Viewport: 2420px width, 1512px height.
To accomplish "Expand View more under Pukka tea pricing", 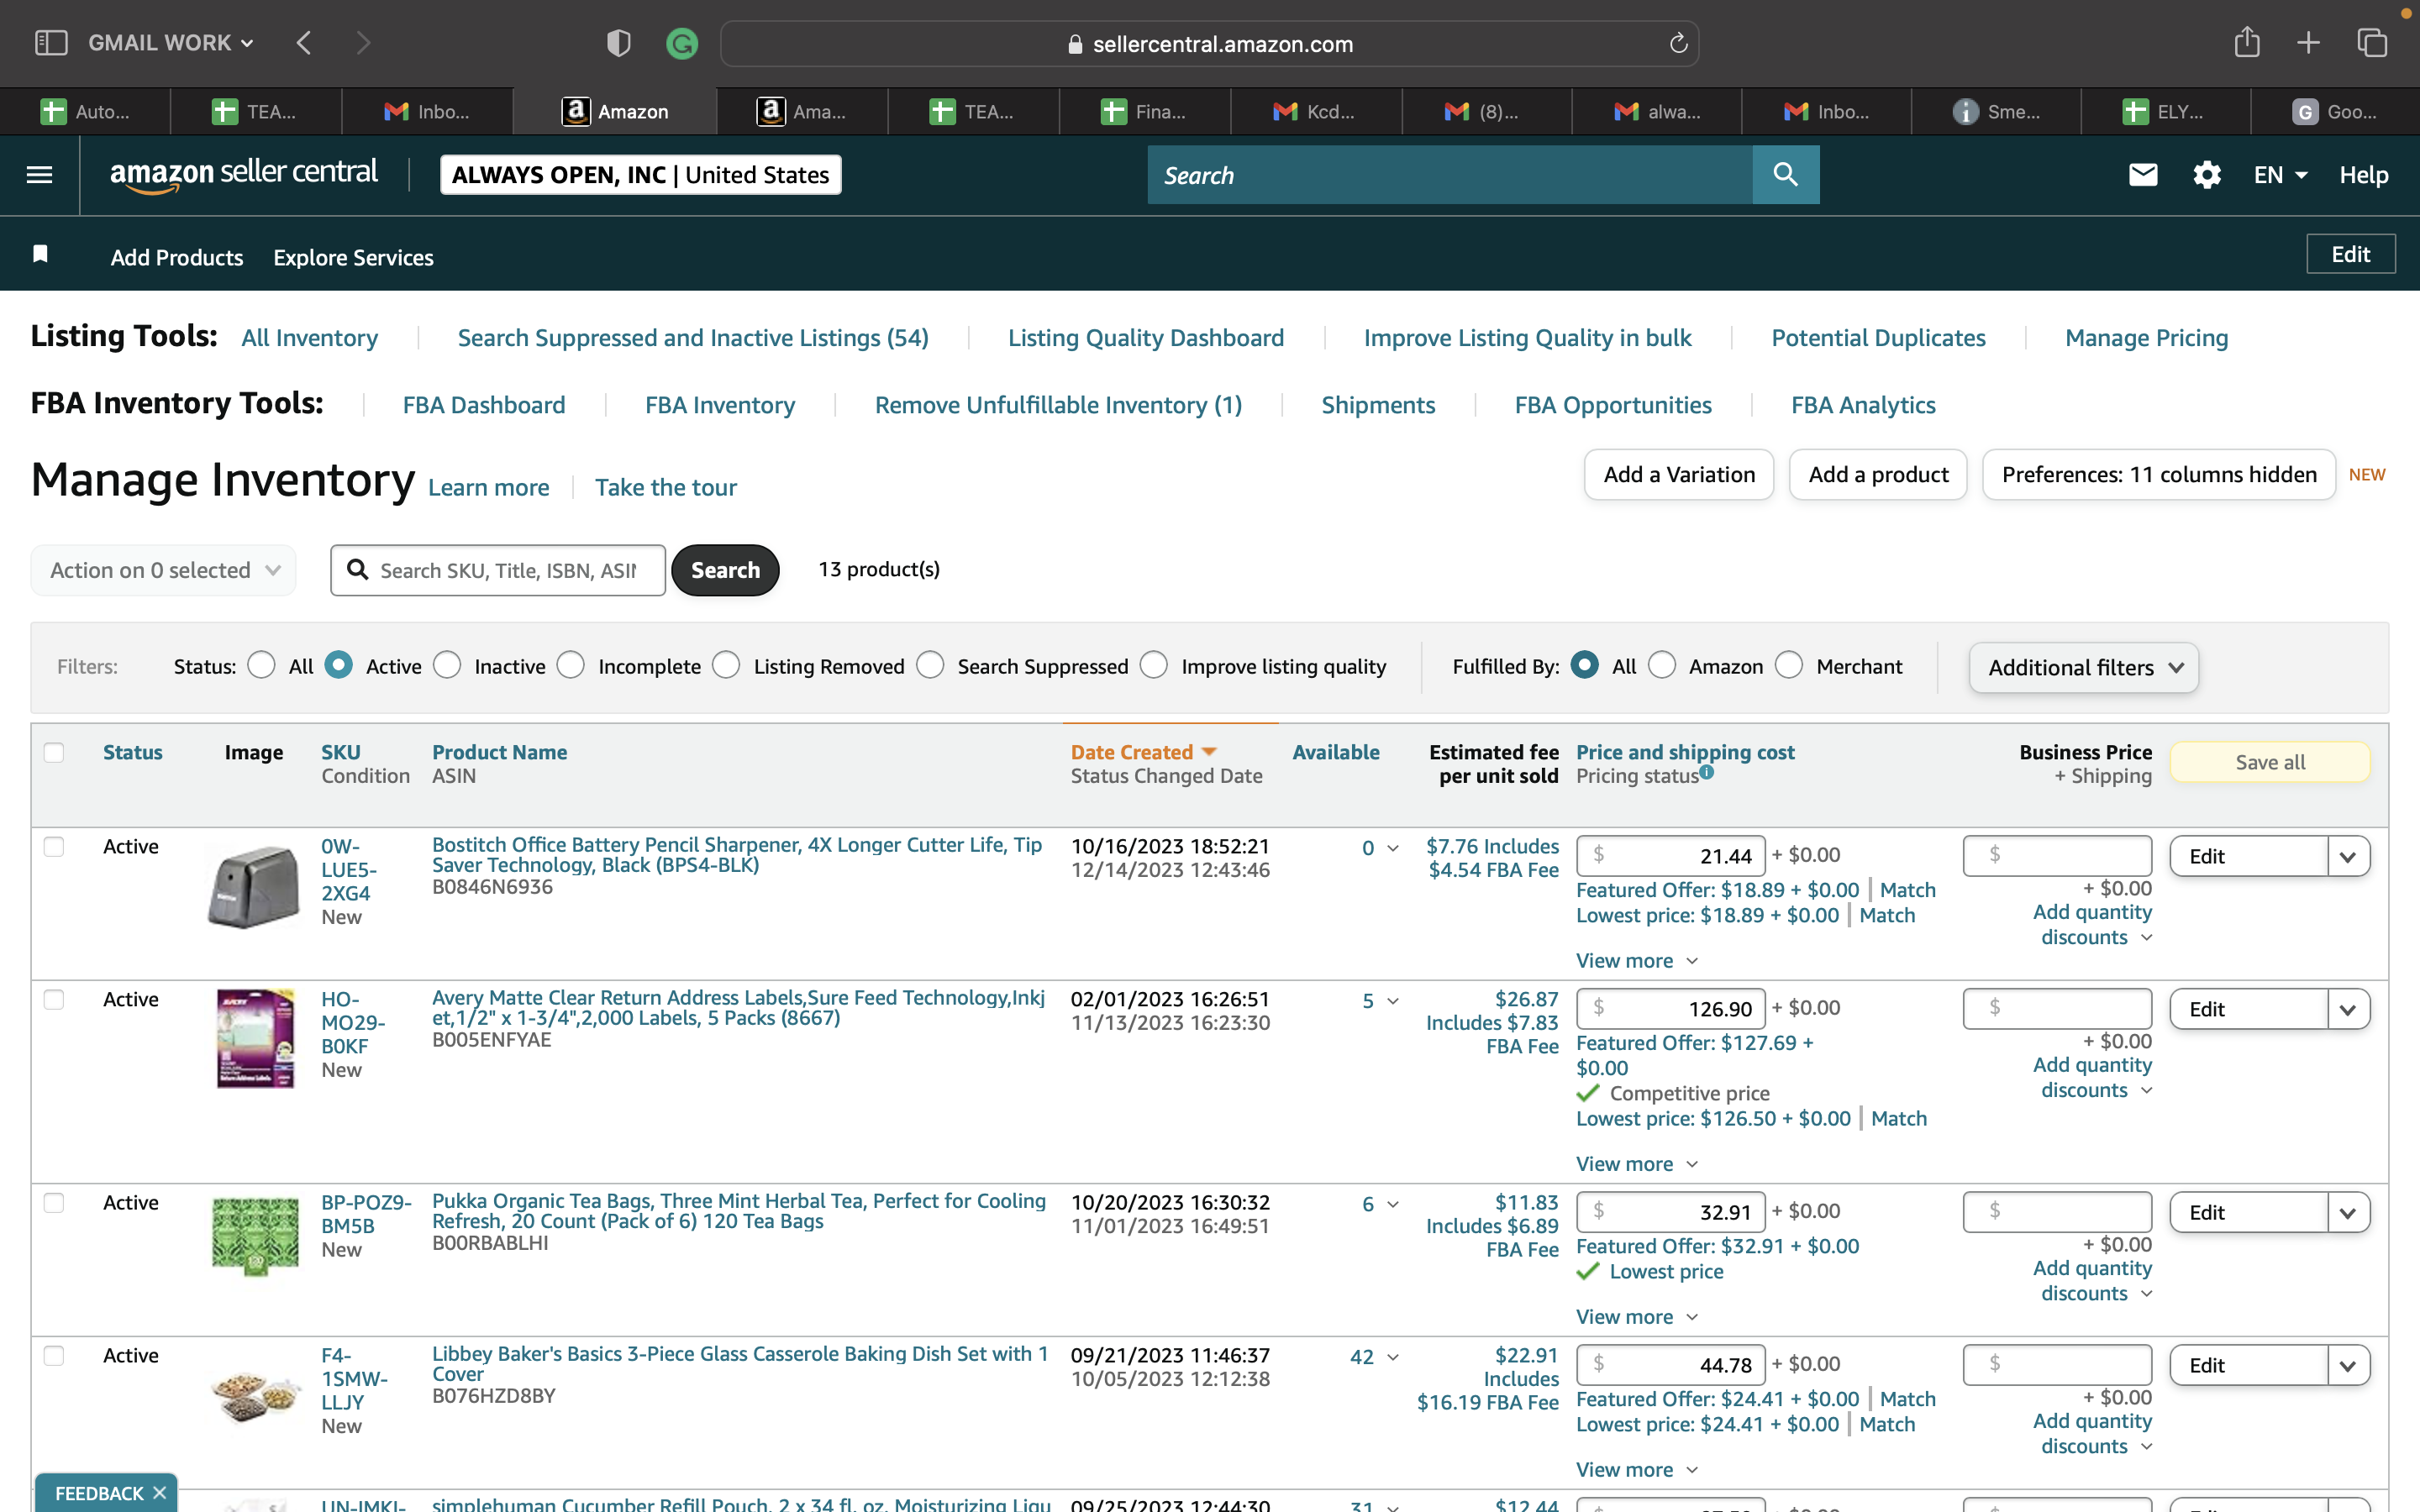I will point(1637,1317).
